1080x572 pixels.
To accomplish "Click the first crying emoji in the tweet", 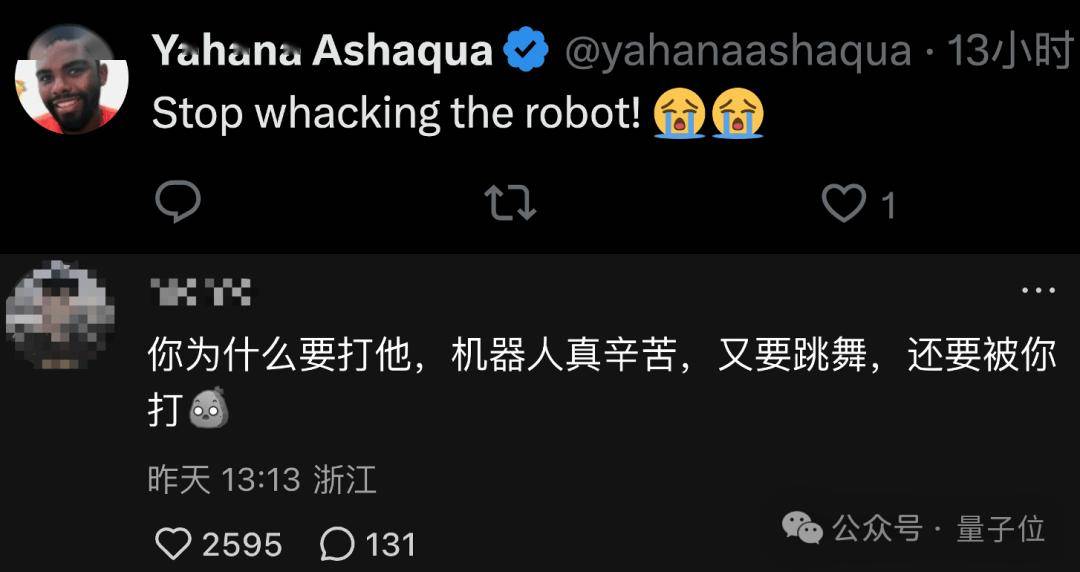I will tap(678, 113).
